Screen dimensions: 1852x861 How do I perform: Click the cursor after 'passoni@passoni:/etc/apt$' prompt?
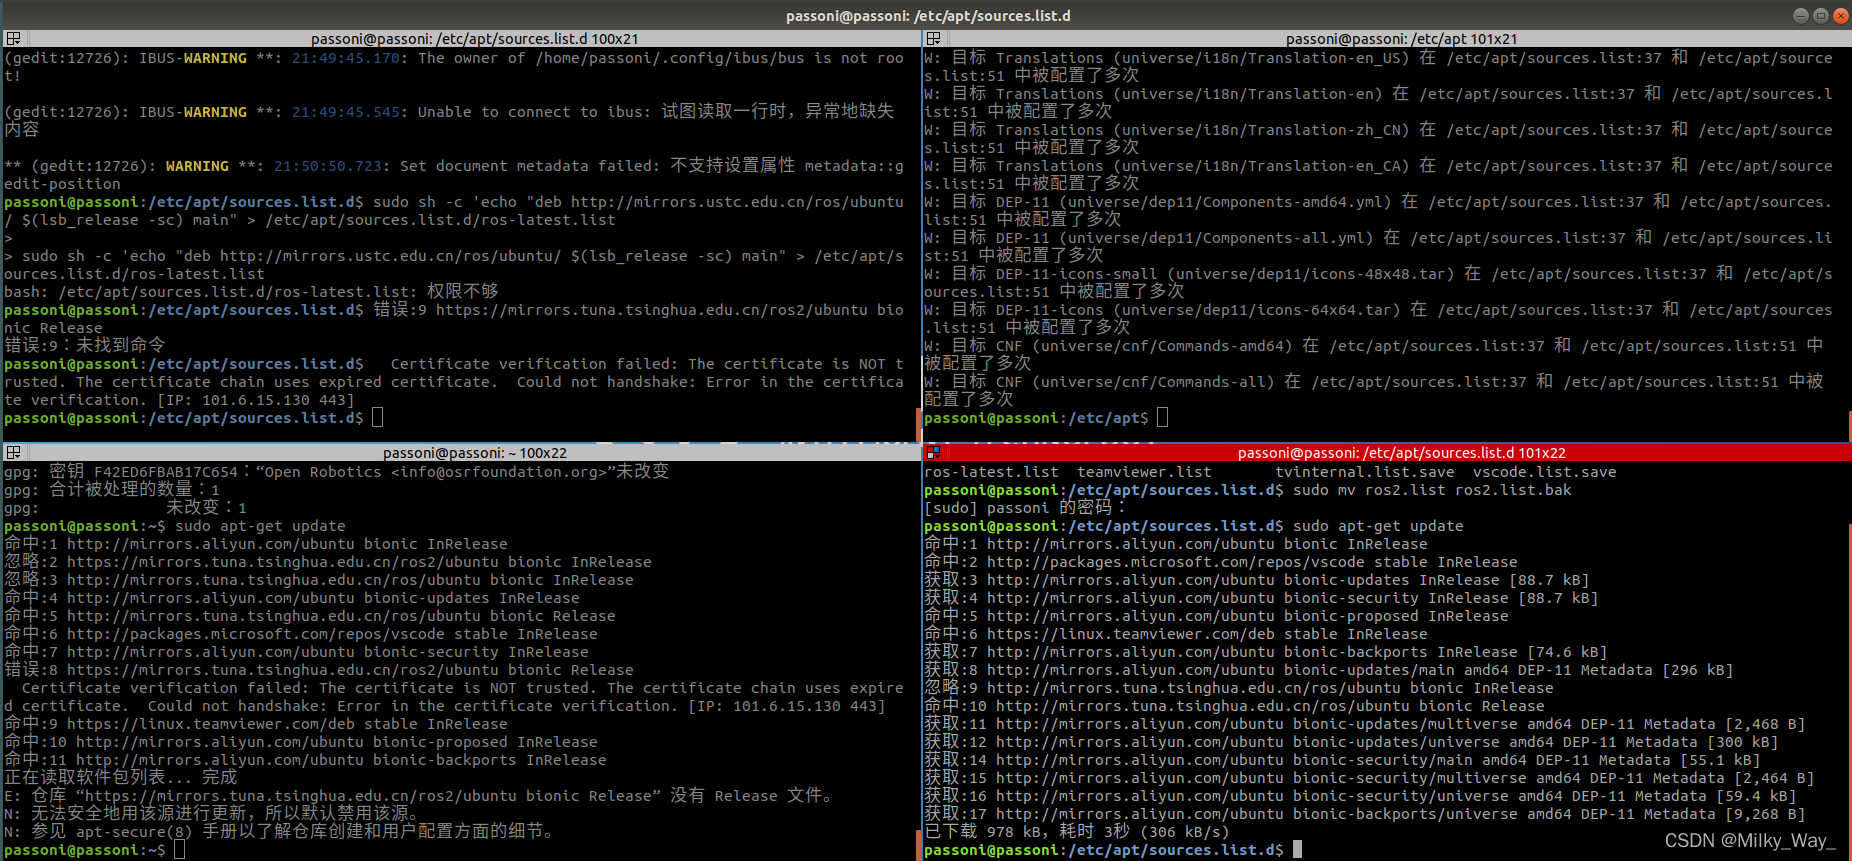(1162, 418)
